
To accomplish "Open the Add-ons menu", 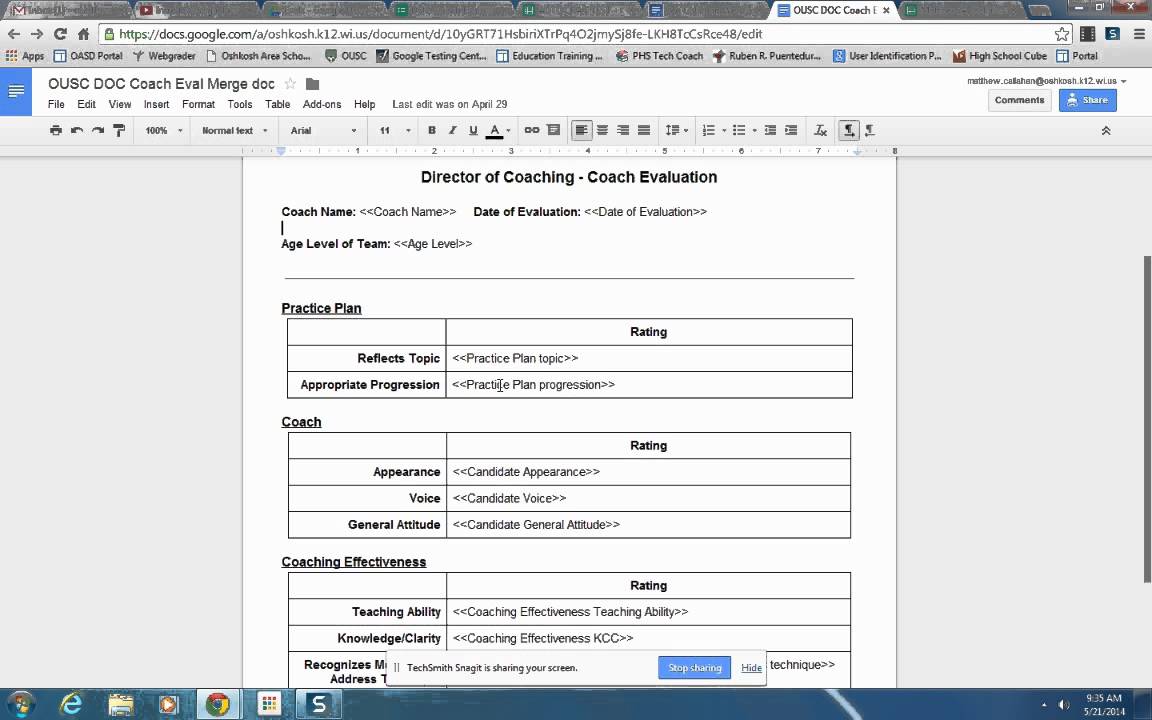I will coord(322,104).
